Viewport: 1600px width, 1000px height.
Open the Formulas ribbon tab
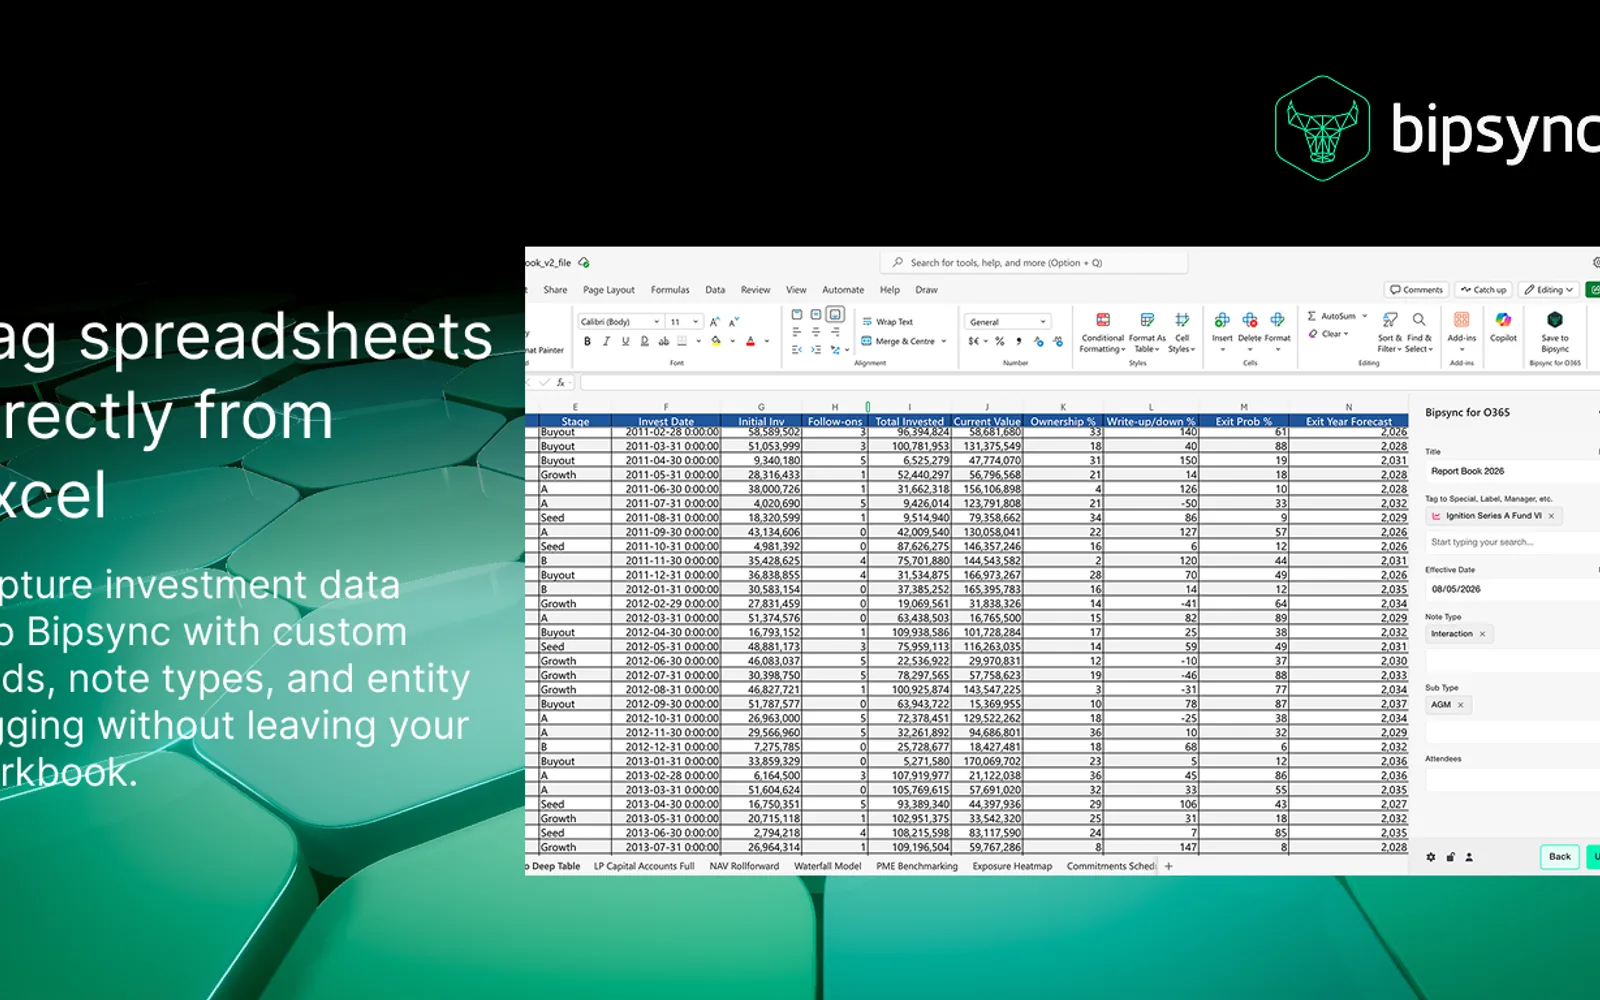coord(670,290)
